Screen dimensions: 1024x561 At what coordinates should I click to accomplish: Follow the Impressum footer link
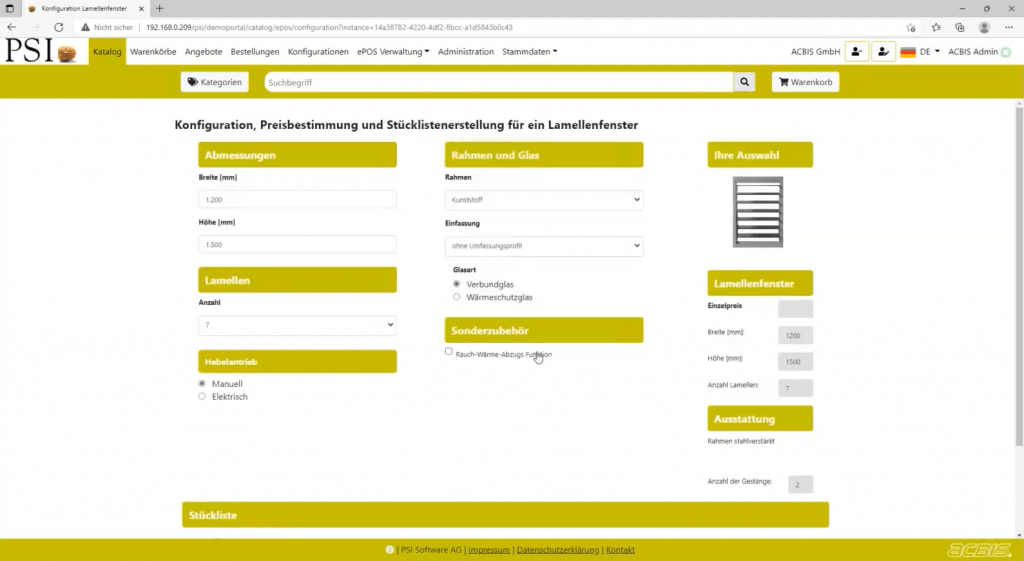coord(489,550)
